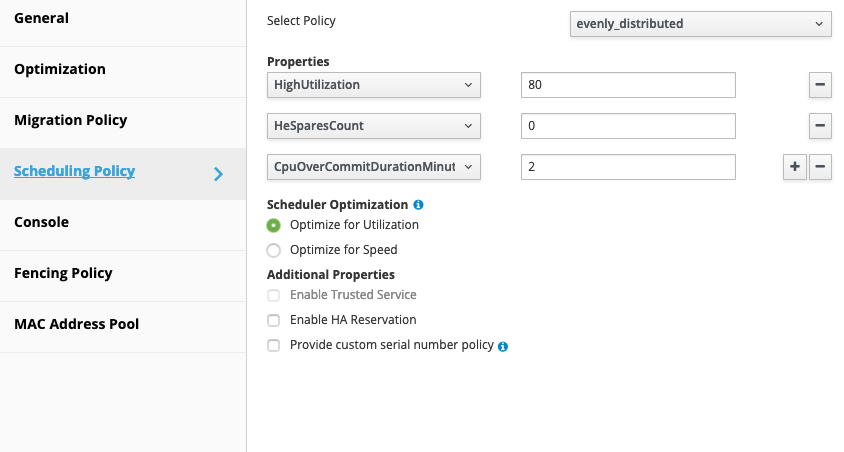Open the Select Policy dropdown

(x=700, y=24)
